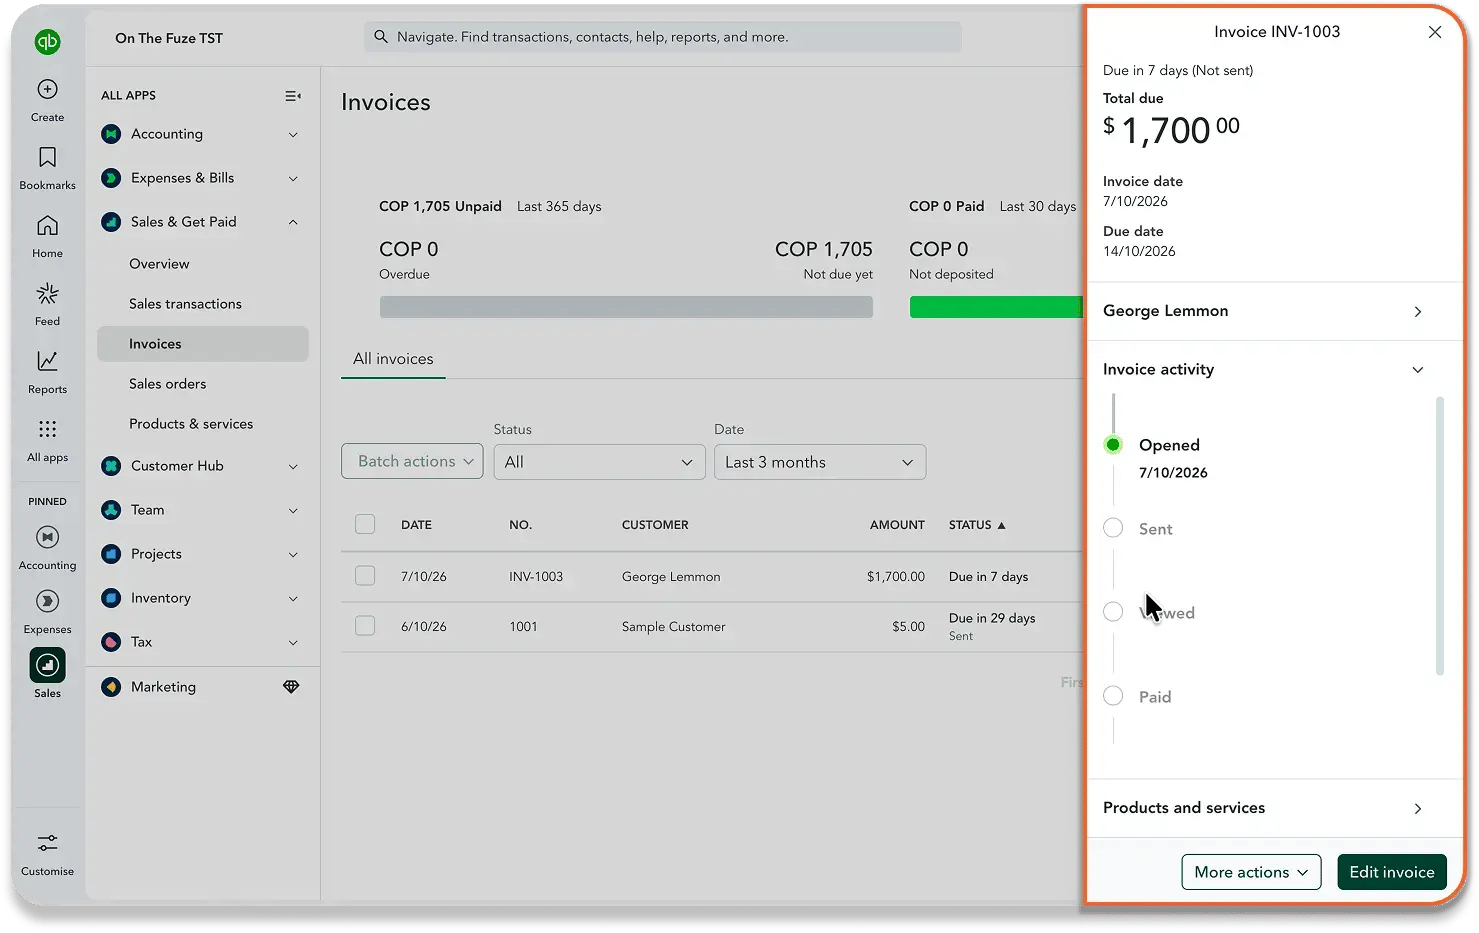Click the Sales & Get Paid app icon
Viewport: 1479px width, 933px height.
coord(112,222)
